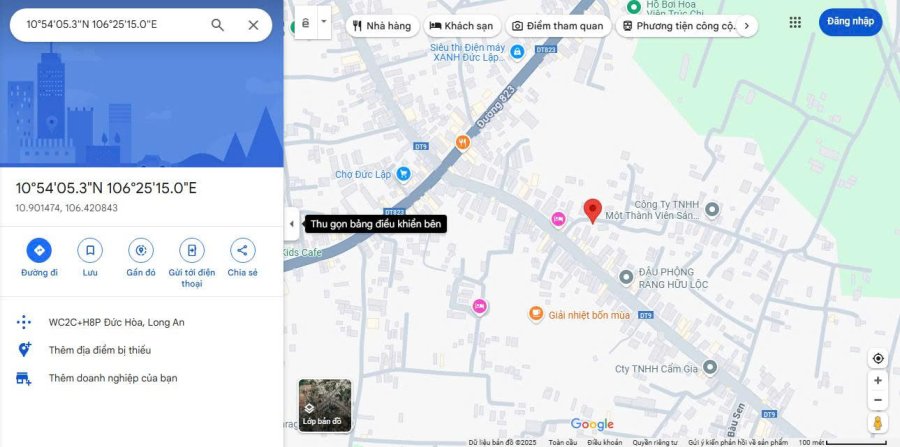
Task: Click the my location target icon
Action: [x=877, y=358]
